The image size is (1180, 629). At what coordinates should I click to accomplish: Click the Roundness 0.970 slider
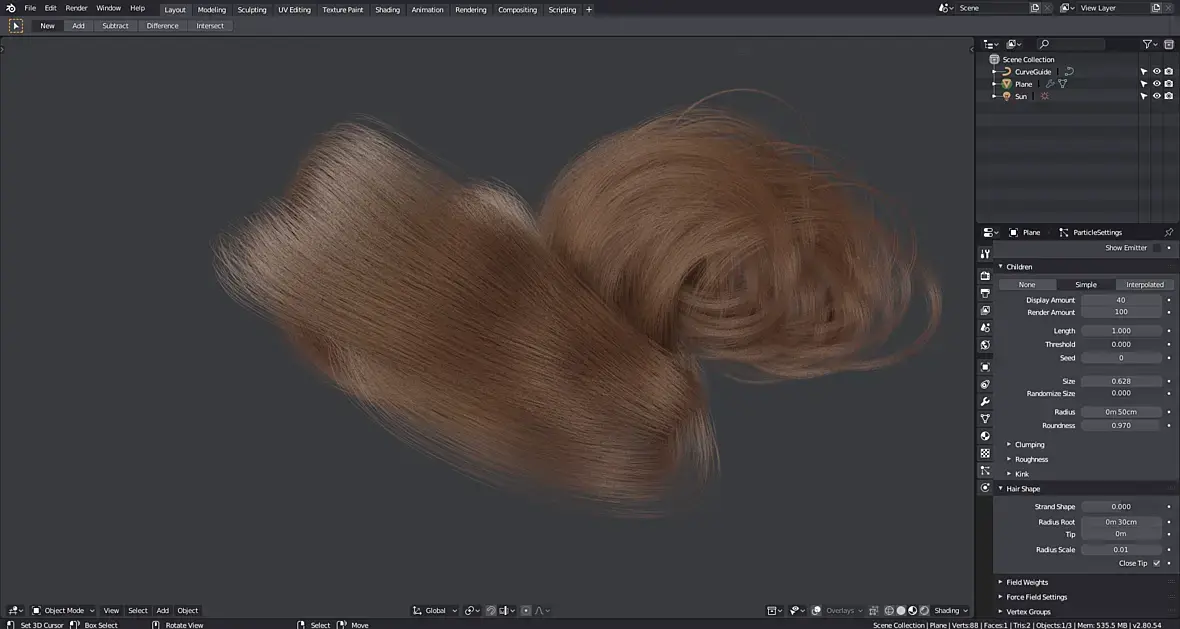pos(1121,425)
